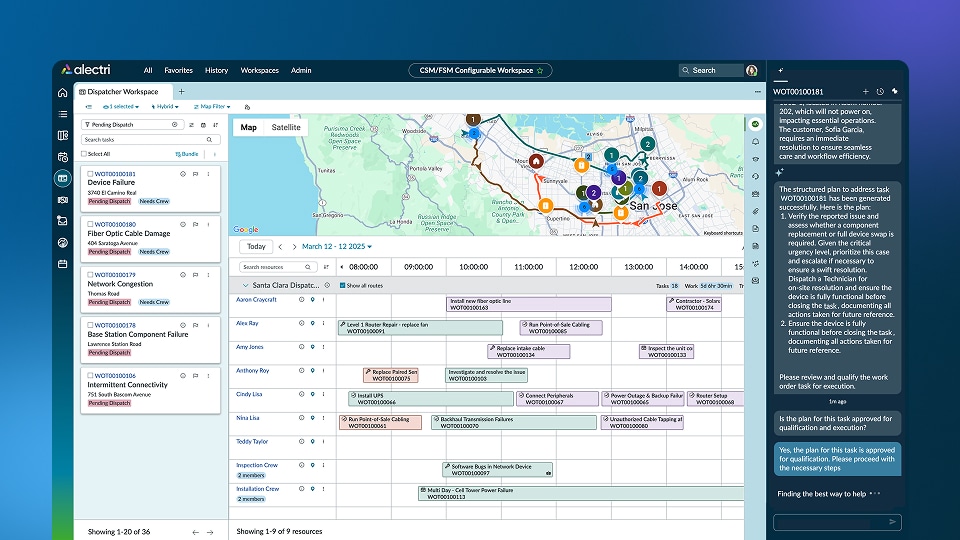Image resolution: width=960 pixels, height=540 pixels.
Task: Click the Search tasks input field
Action: (x=148, y=140)
